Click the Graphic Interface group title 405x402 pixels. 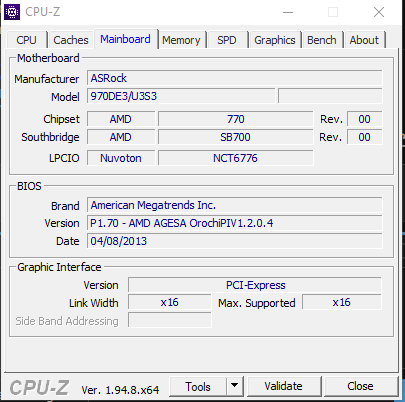(x=59, y=267)
